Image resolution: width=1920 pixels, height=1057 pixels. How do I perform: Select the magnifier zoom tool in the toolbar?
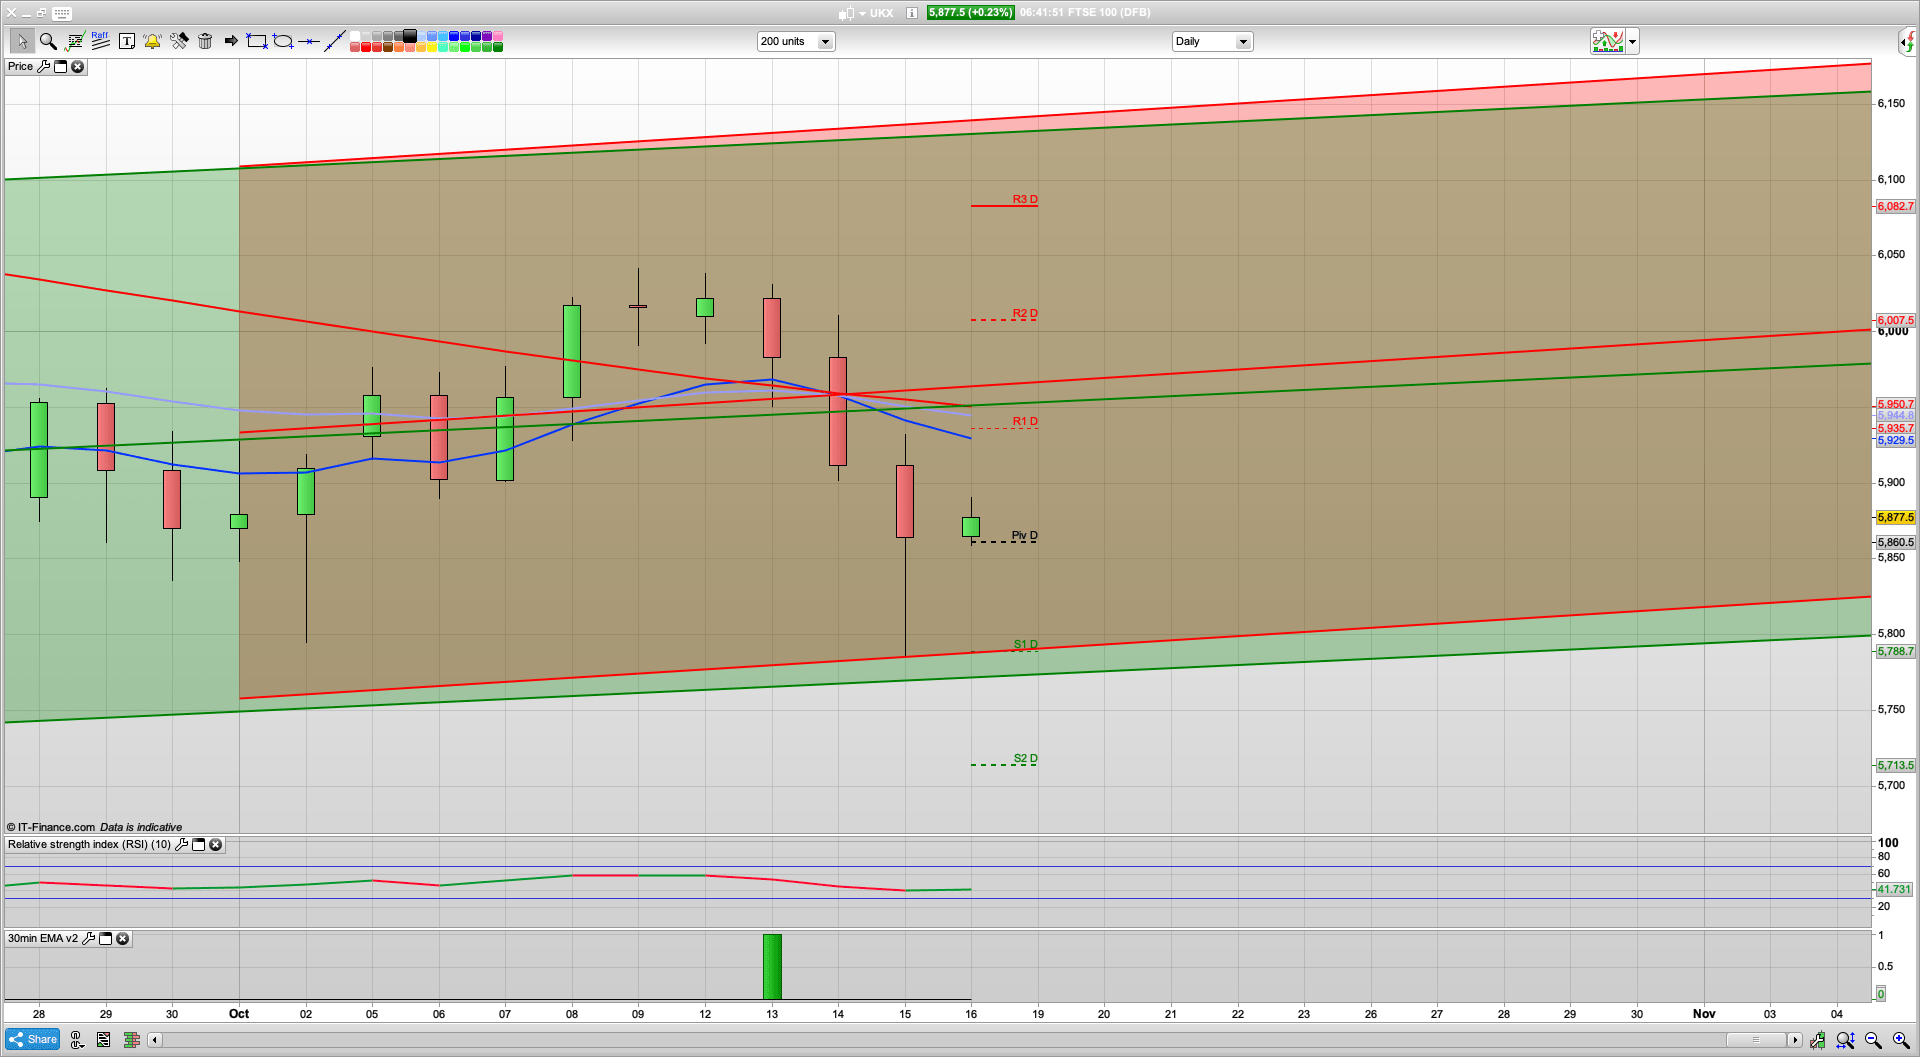(x=48, y=41)
